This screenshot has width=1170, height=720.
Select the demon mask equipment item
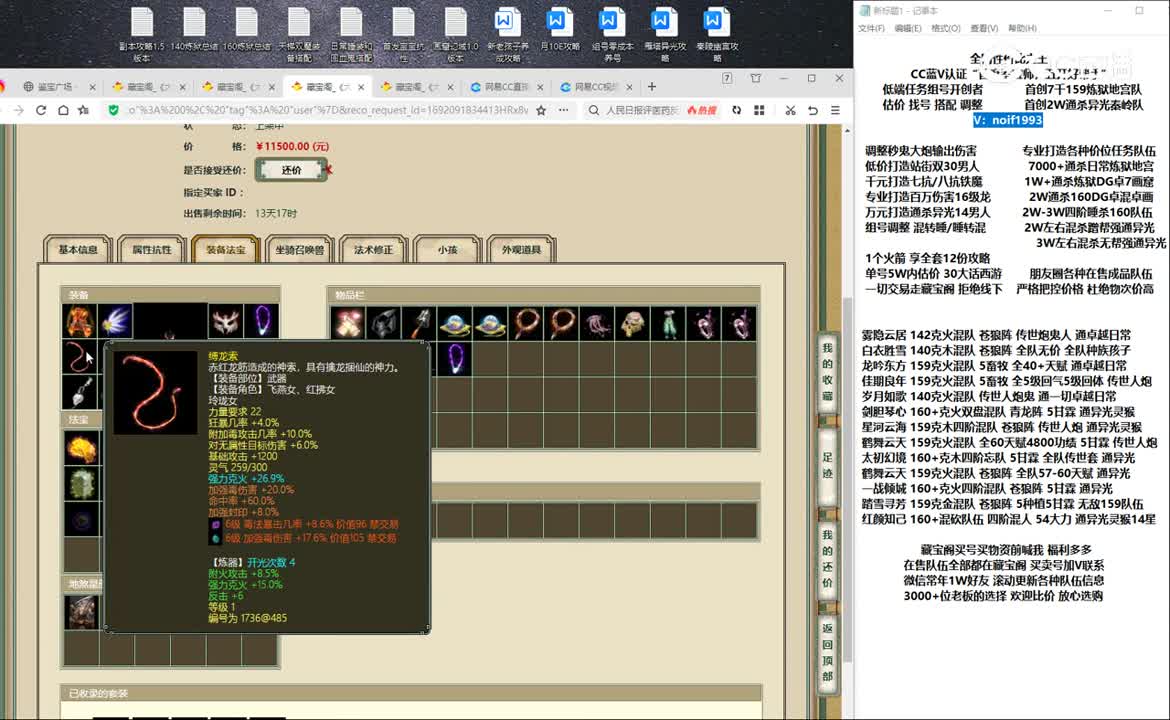coord(225,321)
